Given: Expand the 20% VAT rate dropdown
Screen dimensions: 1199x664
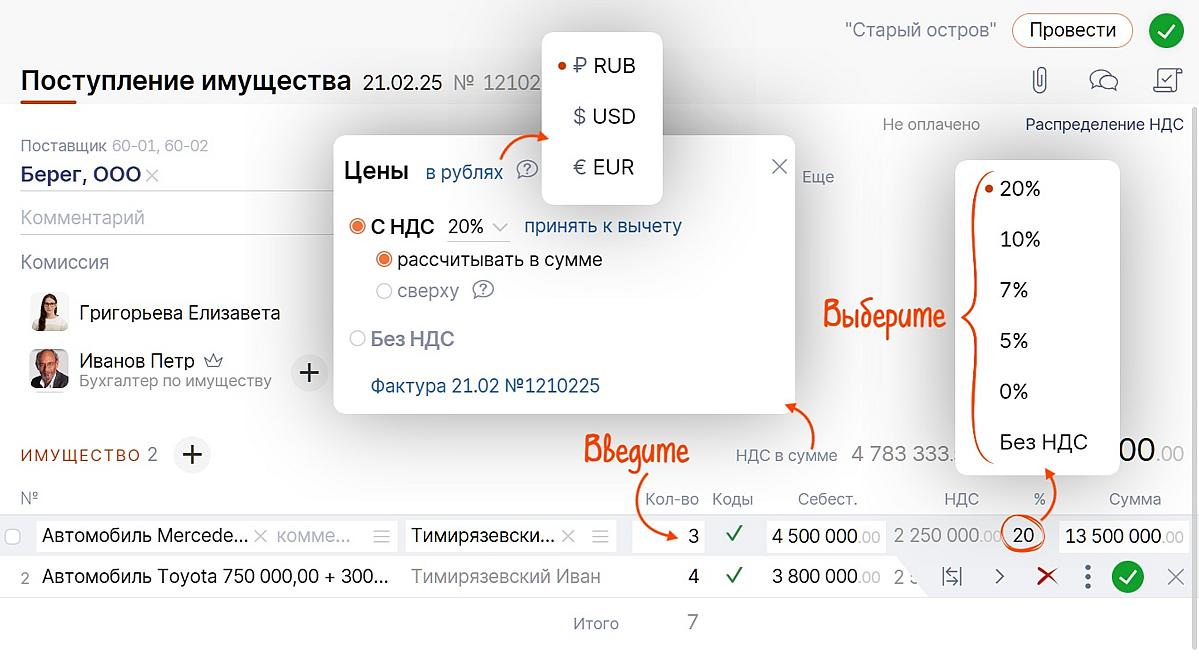Looking at the screenshot, I should [478, 227].
